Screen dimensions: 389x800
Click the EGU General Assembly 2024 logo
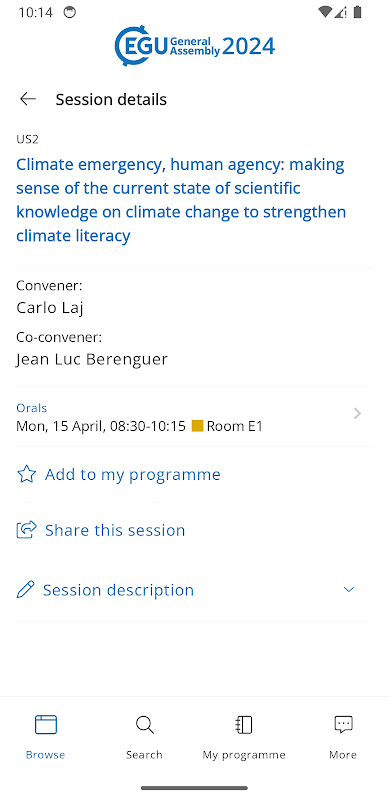tap(194, 46)
